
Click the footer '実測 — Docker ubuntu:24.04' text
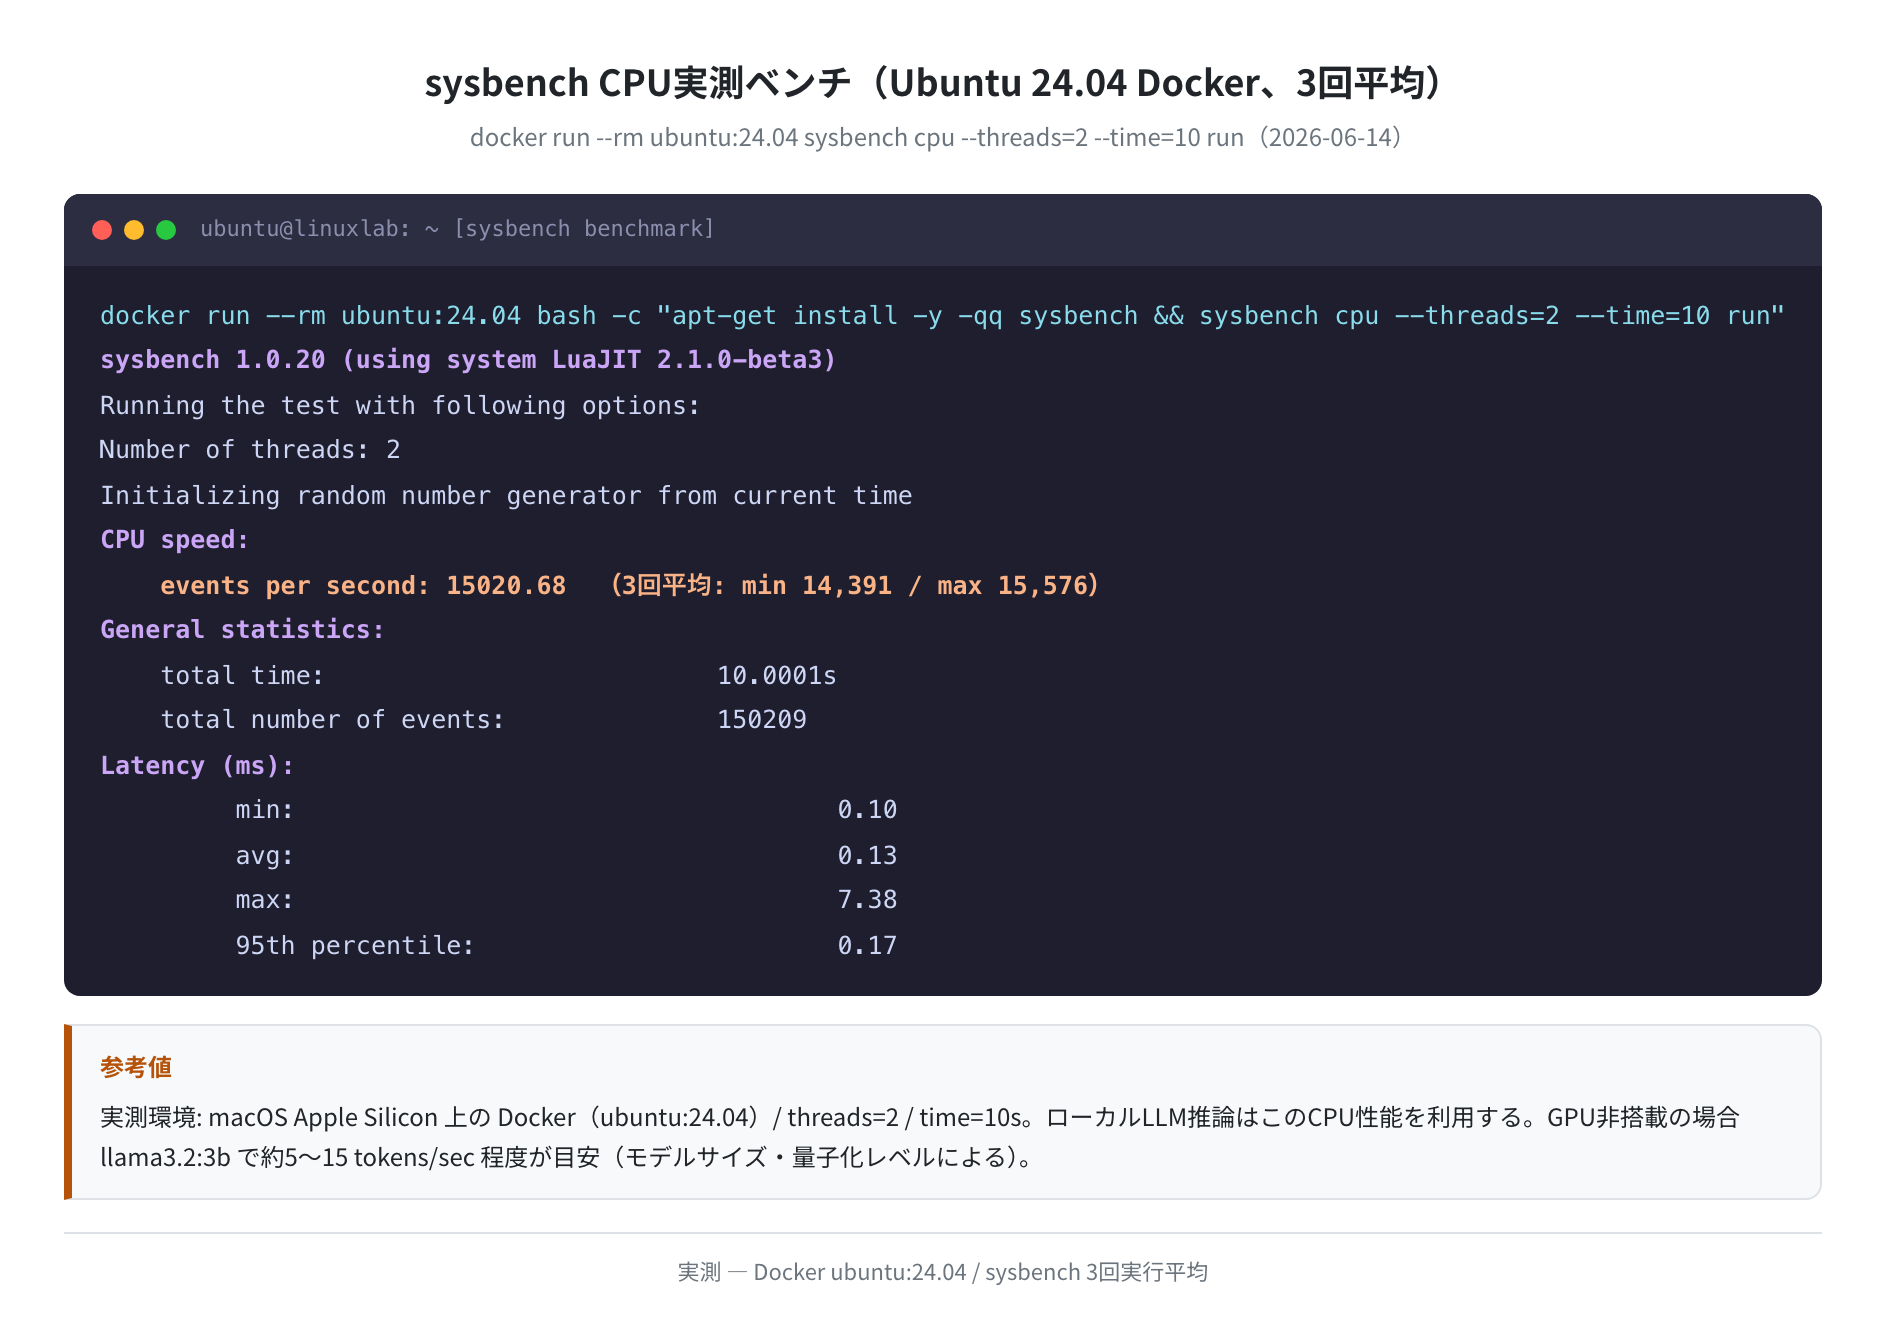point(942,1272)
